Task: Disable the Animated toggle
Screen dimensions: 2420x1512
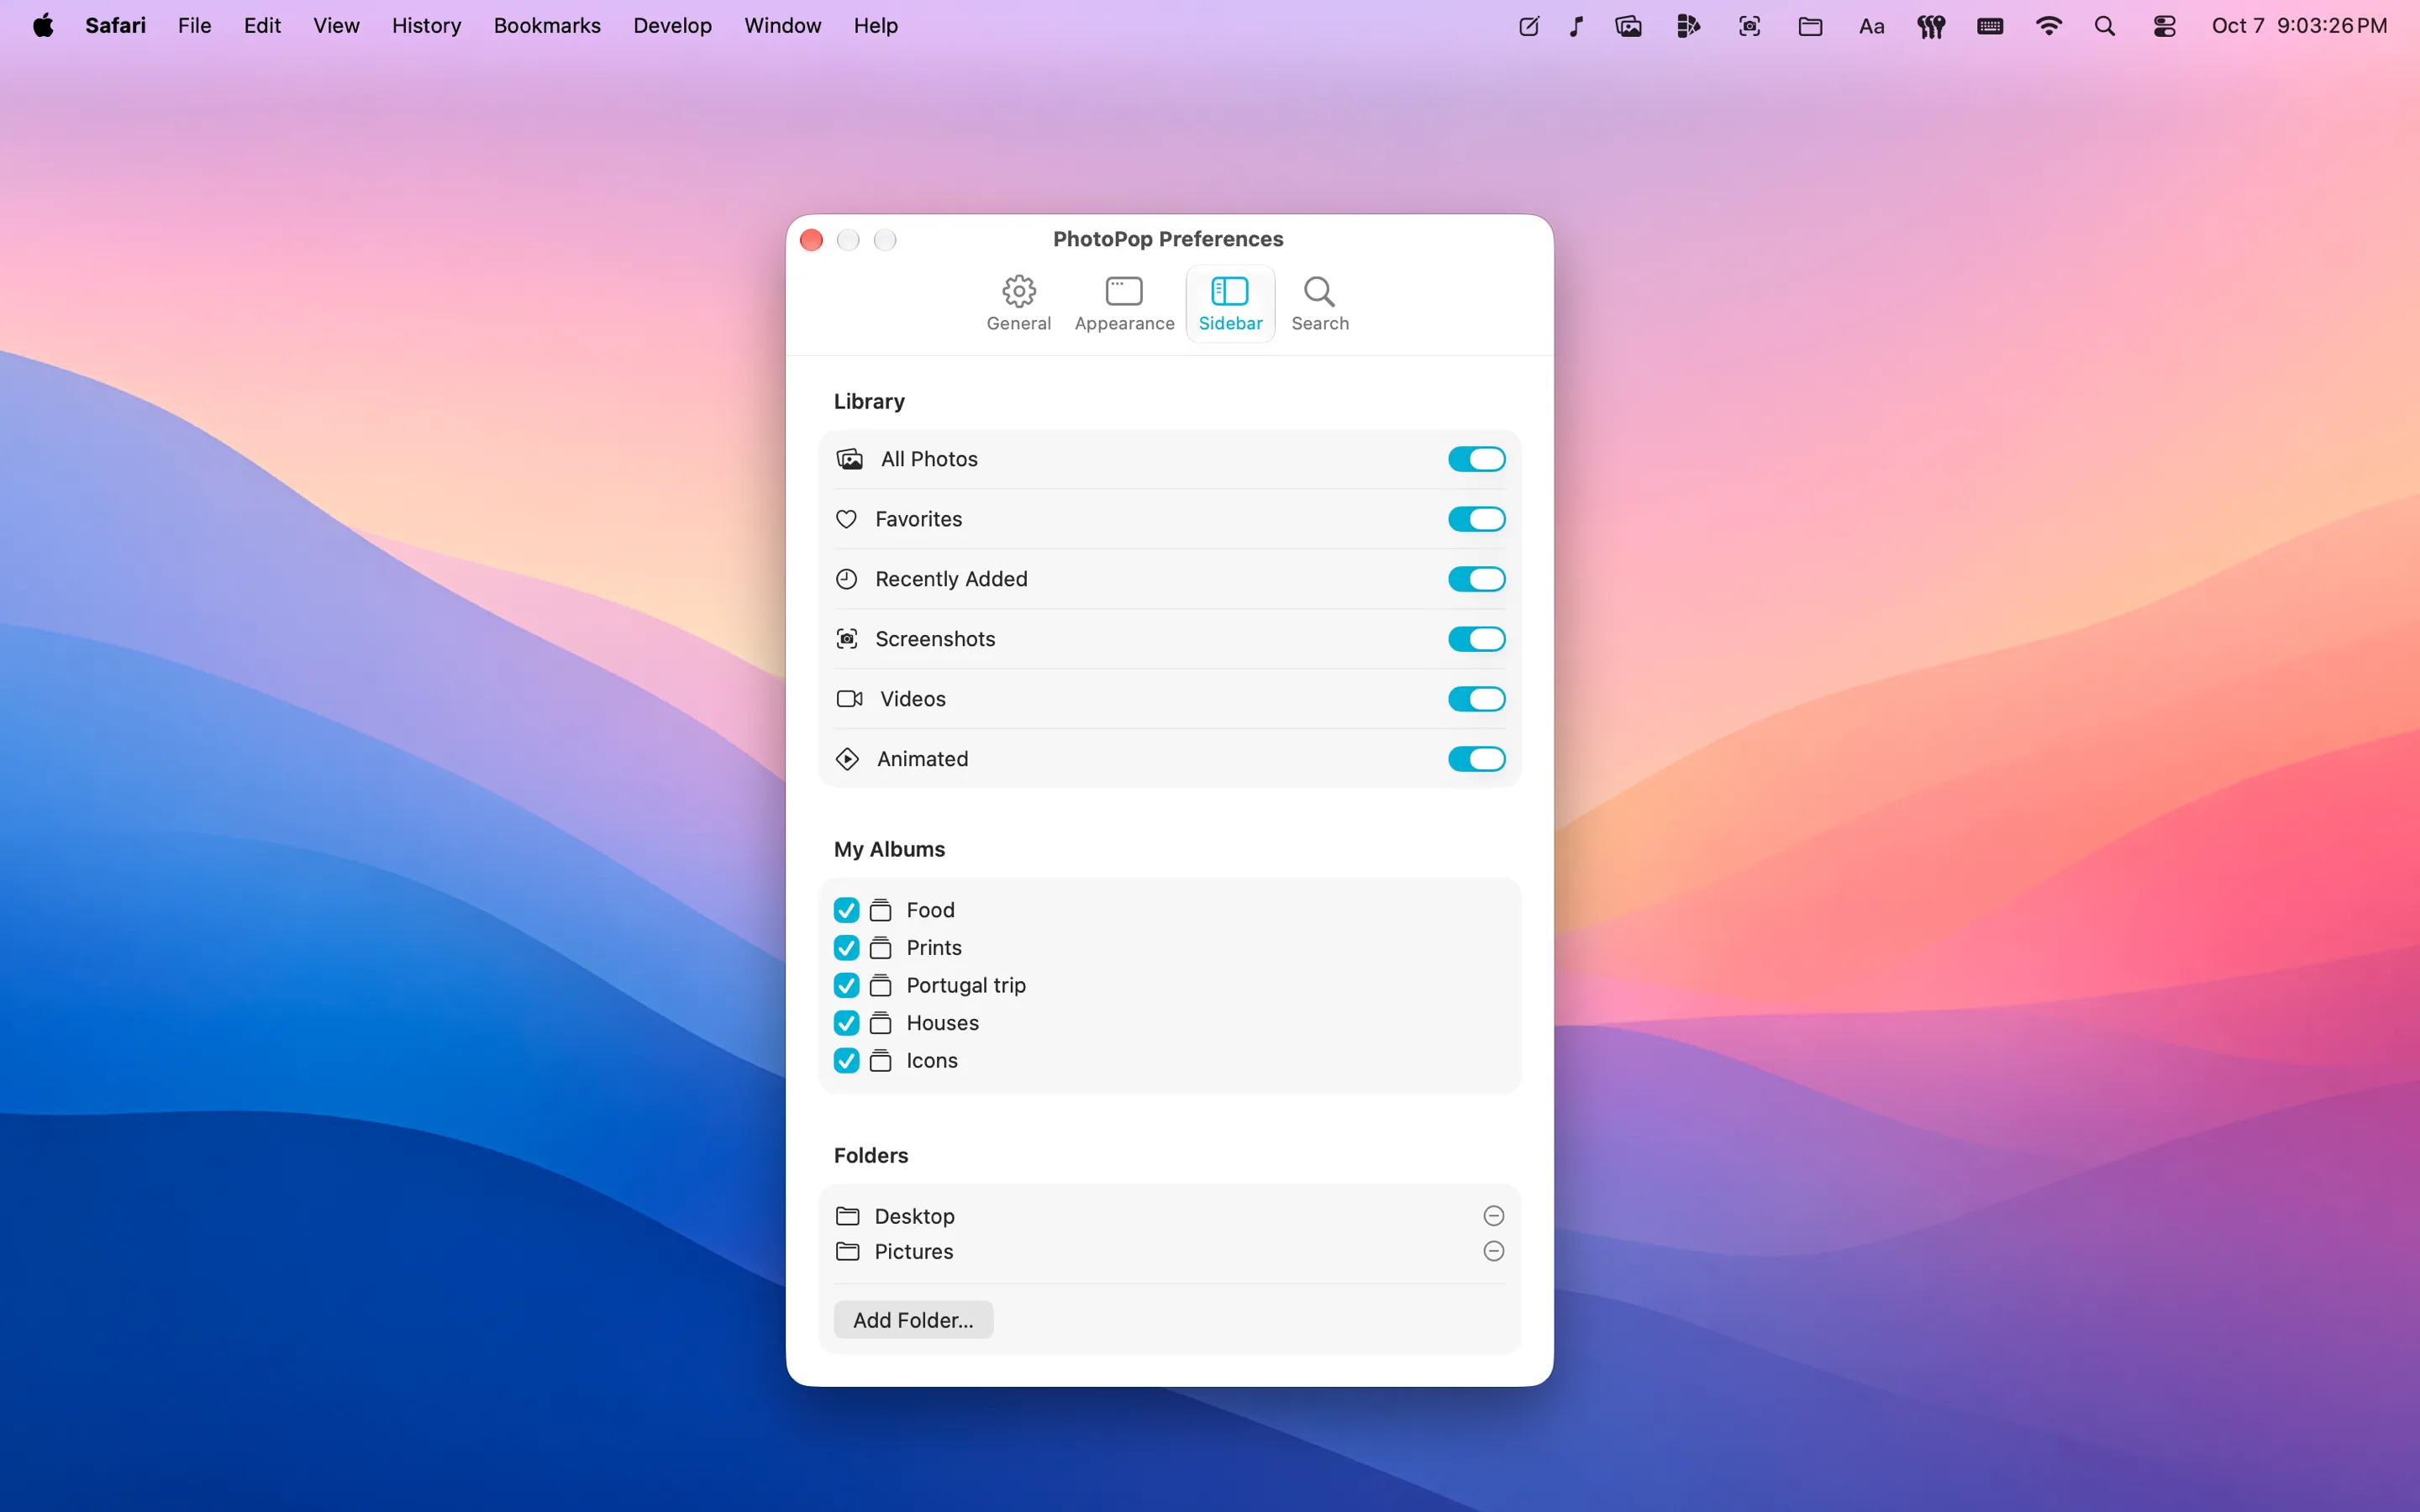Action: [1476, 759]
